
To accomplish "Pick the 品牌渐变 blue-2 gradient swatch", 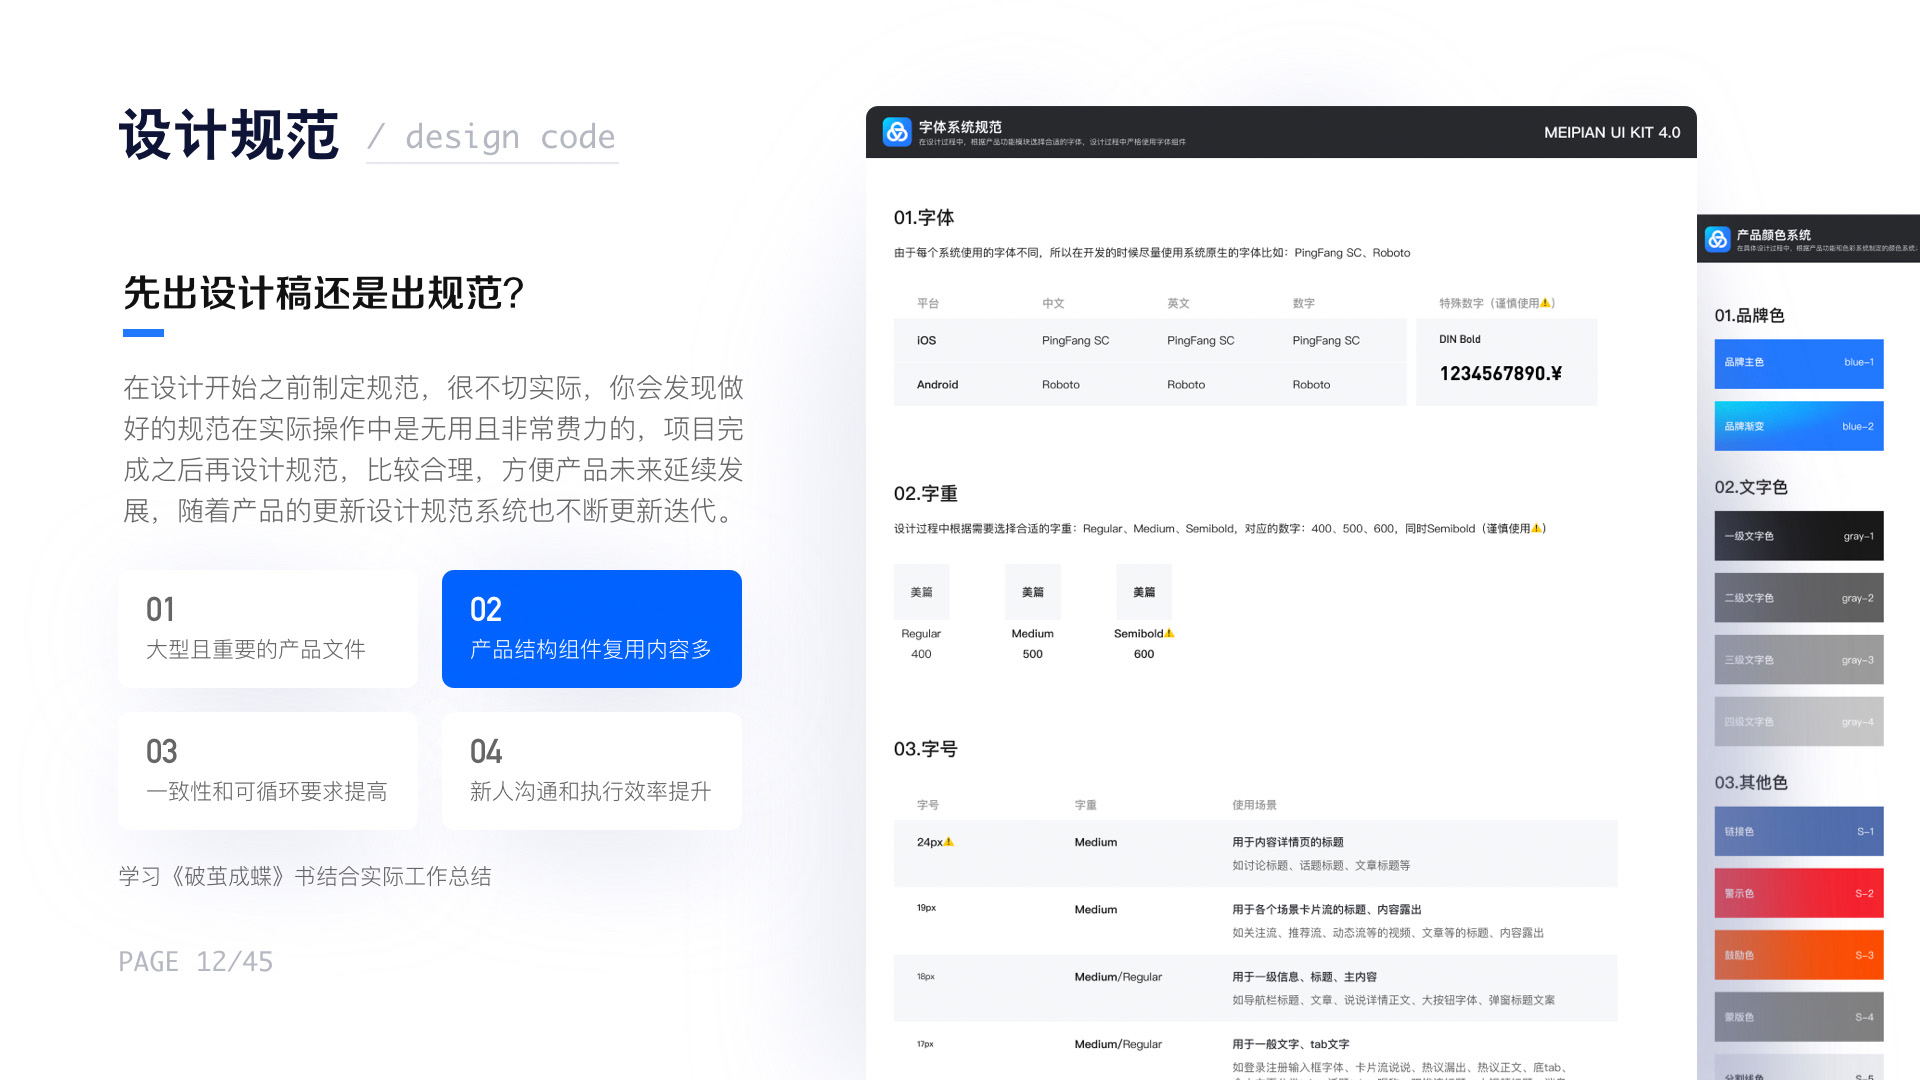I will [1798, 426].
